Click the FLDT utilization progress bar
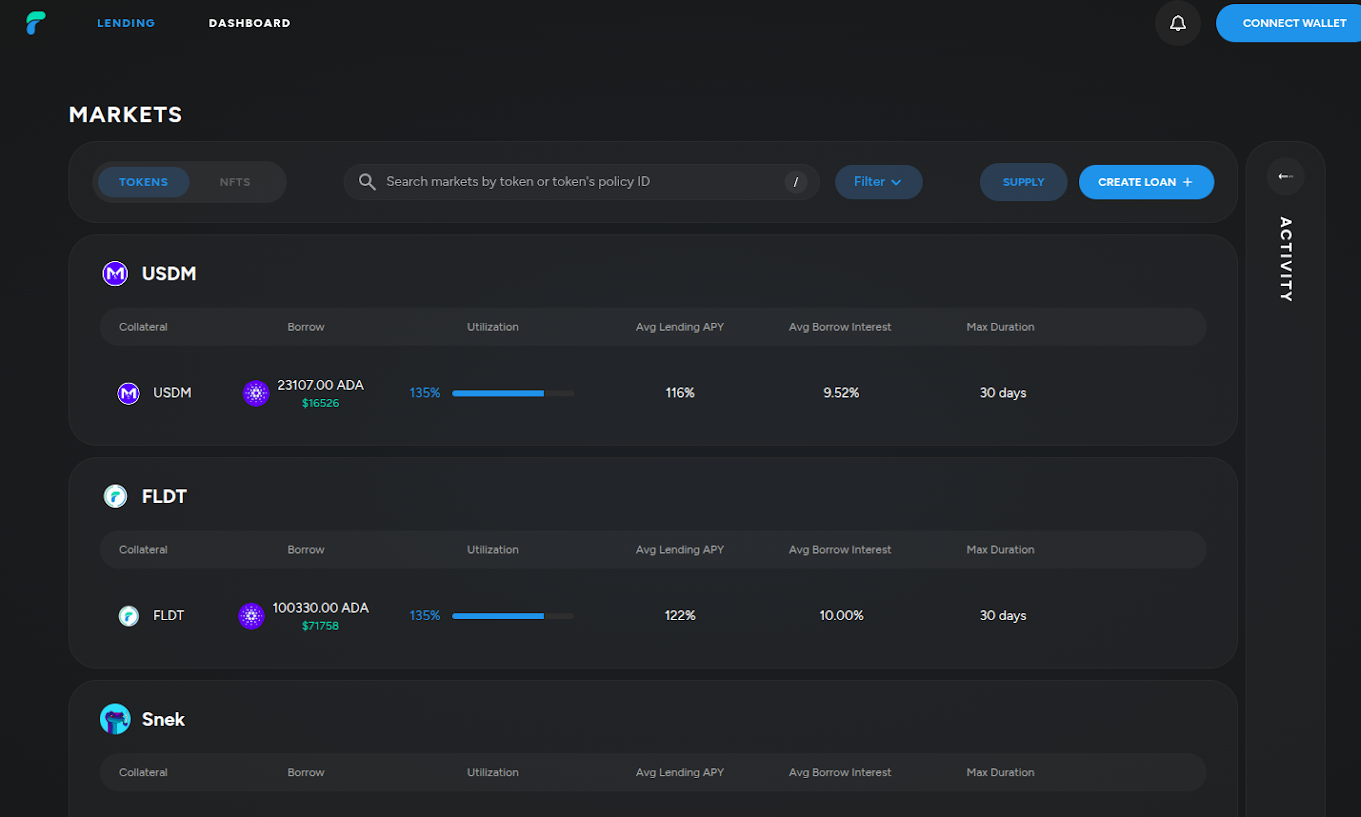 [x=513, y=616]
